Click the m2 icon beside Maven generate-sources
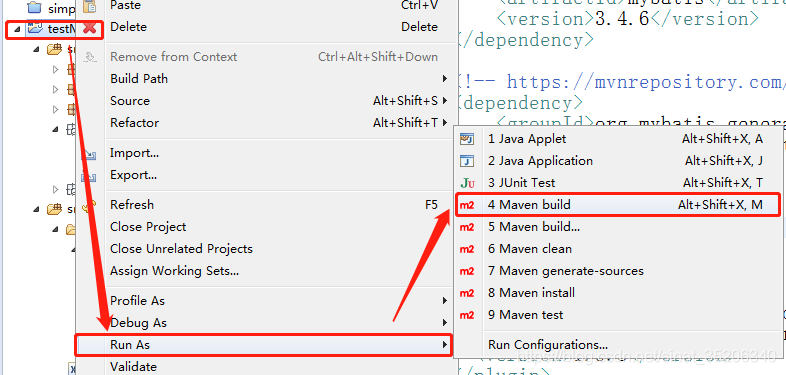Screen dimensions: 786x375 click(x=467, y=271)
